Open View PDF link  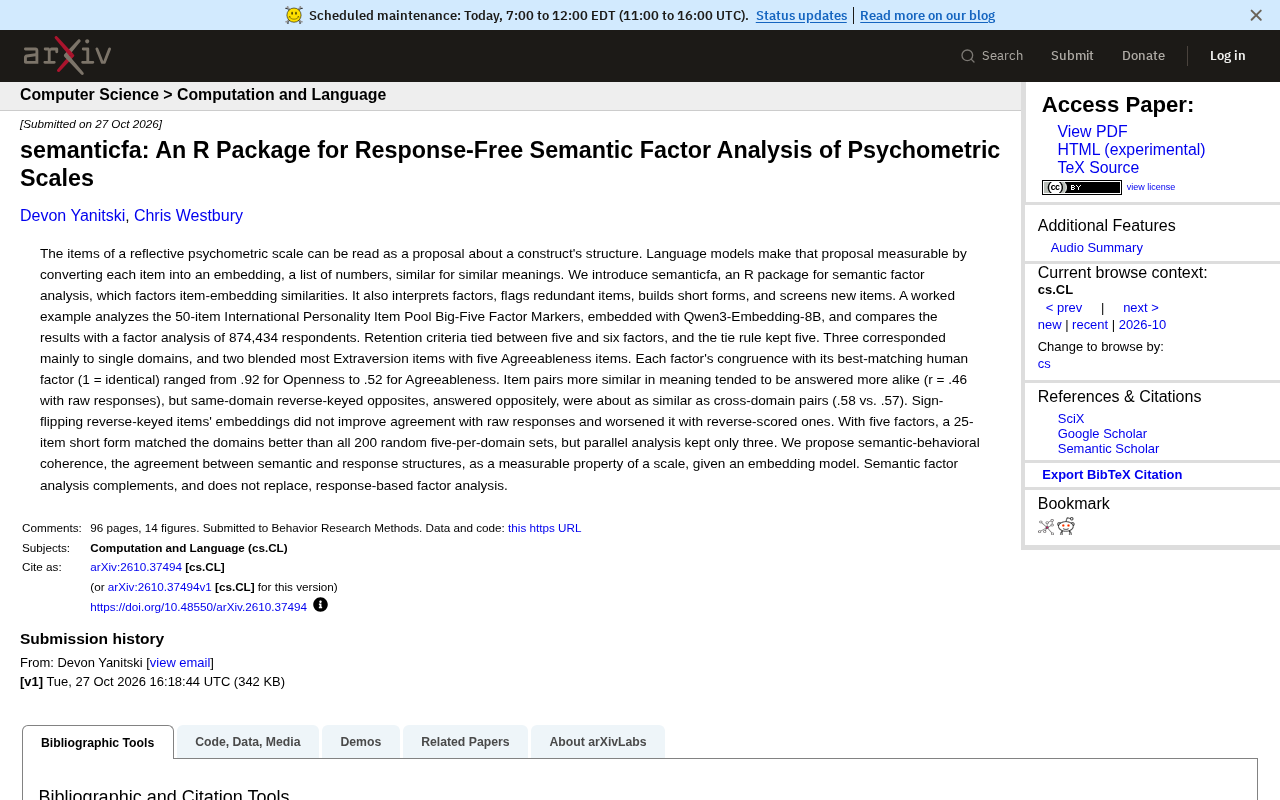tap(1092, 132)
